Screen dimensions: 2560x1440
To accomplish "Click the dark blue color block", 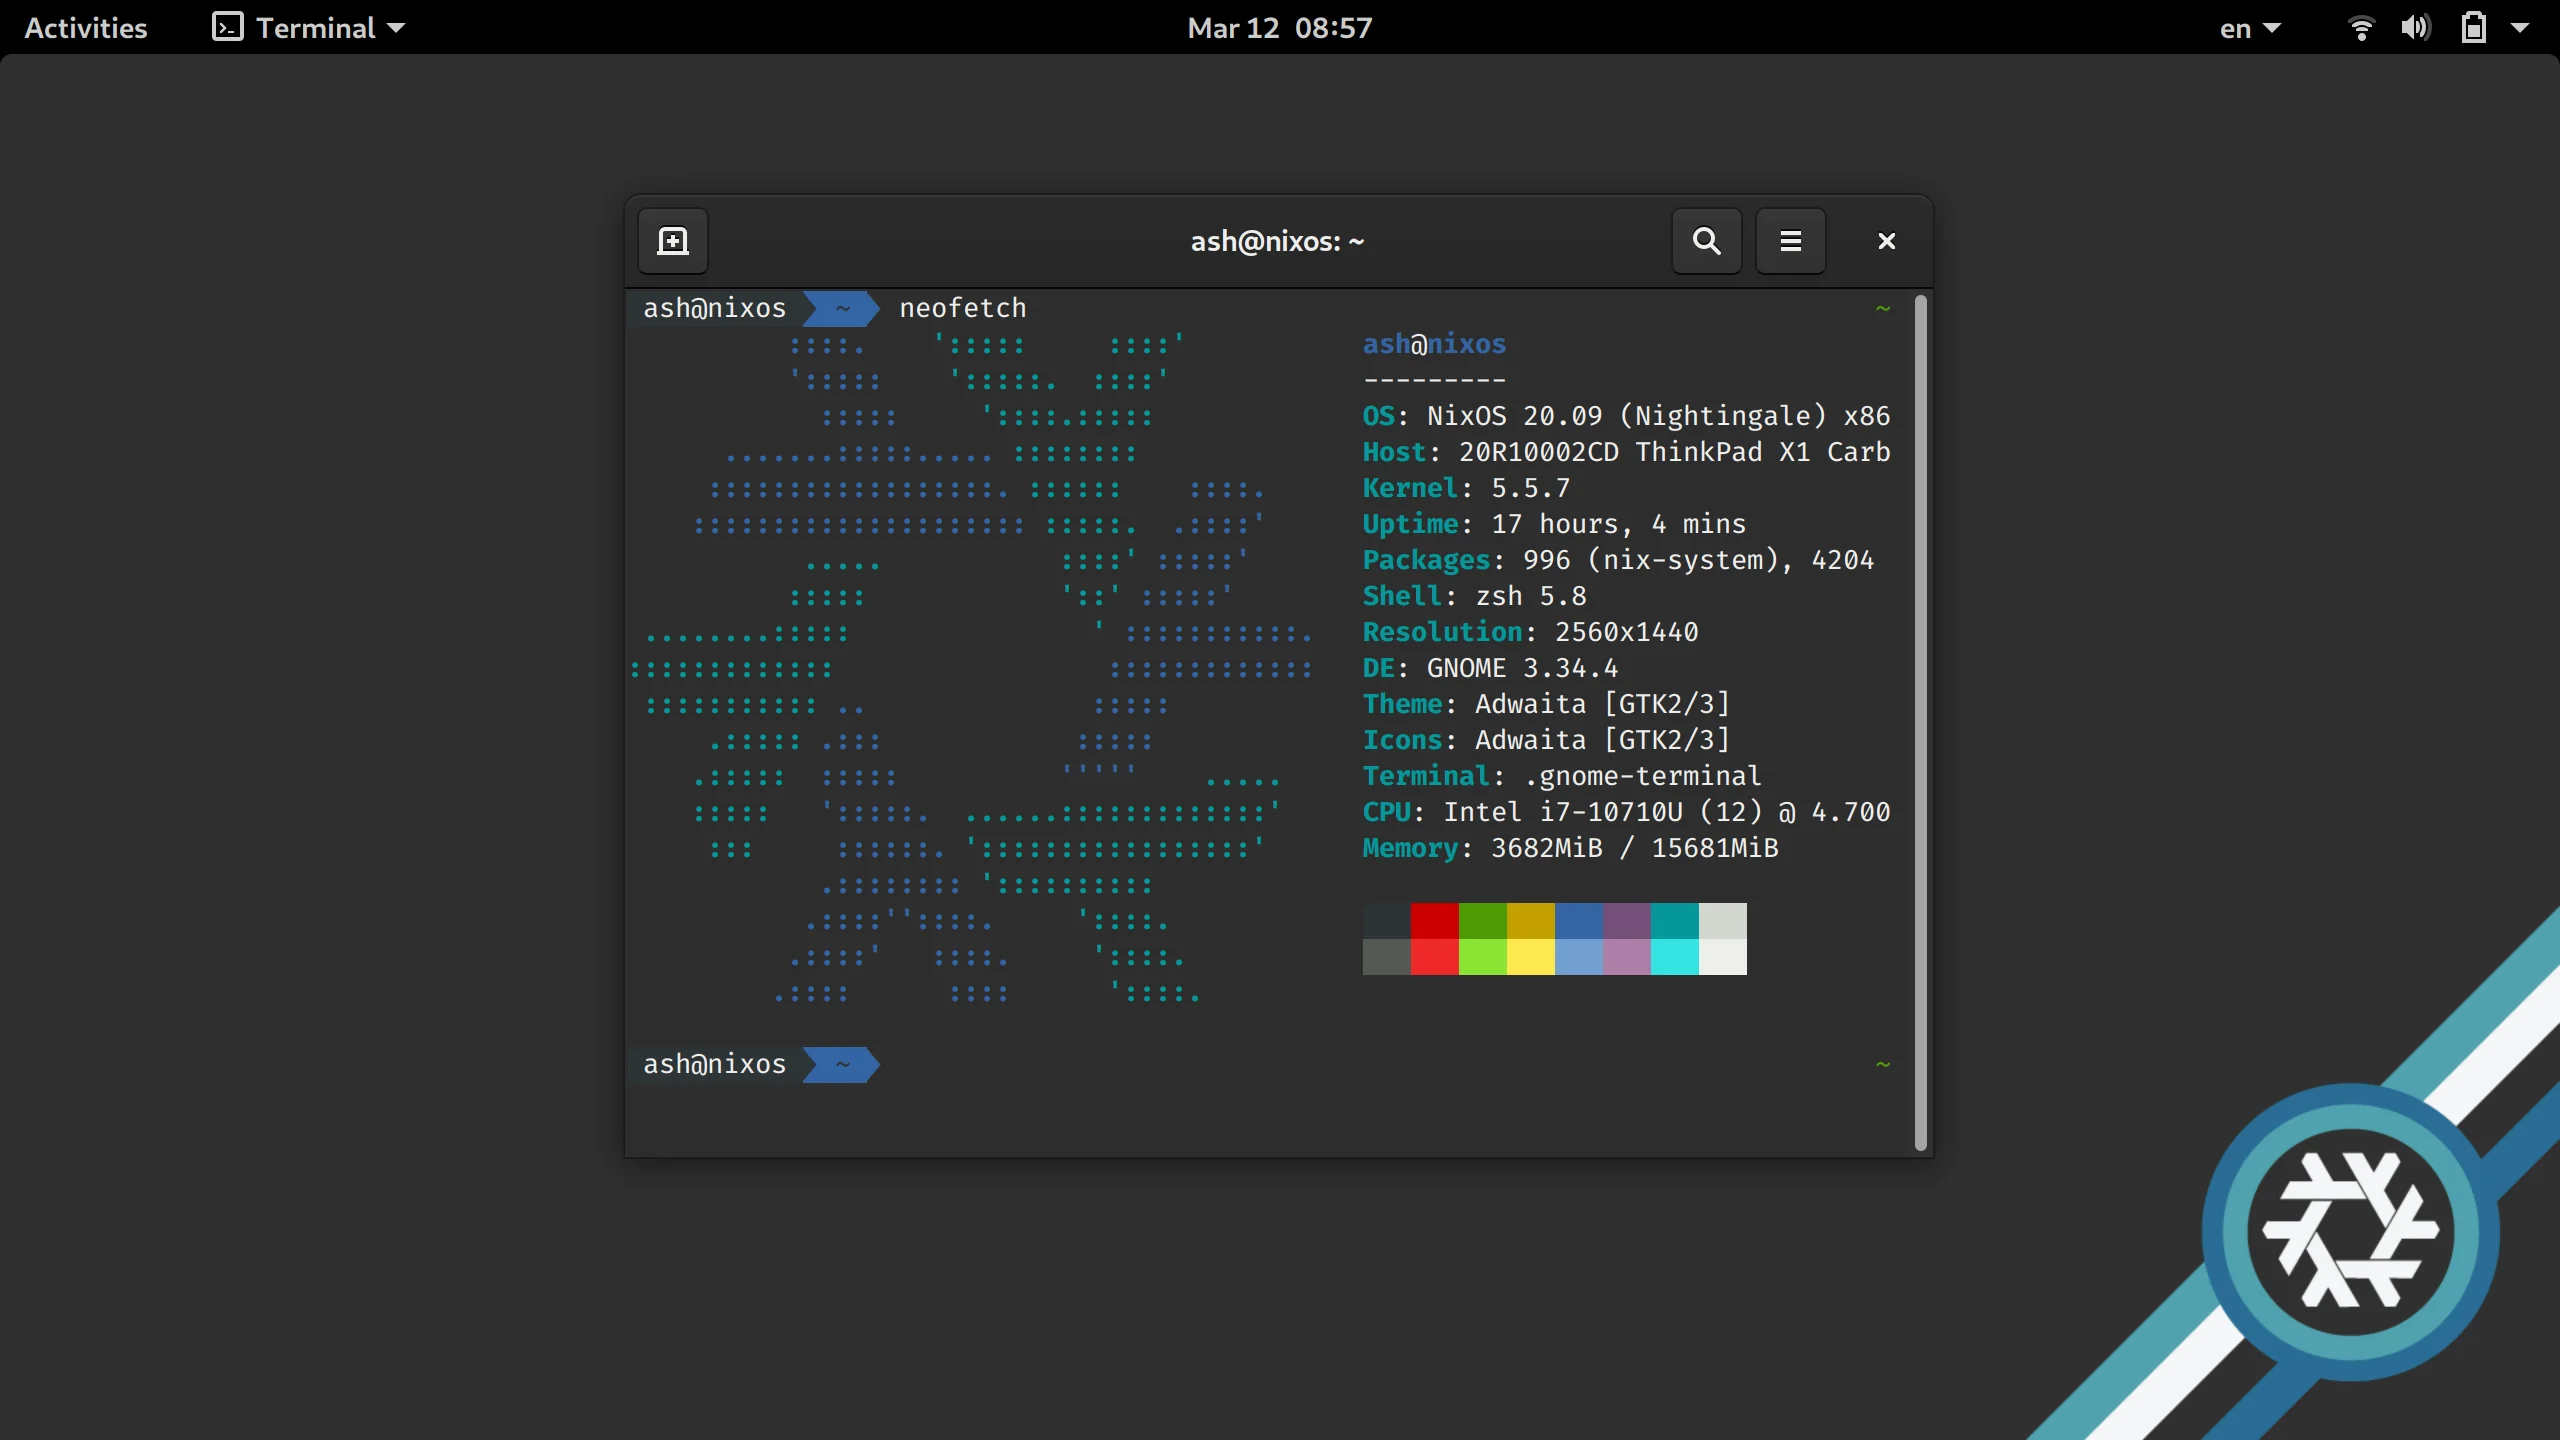I will coord(1579,921).
